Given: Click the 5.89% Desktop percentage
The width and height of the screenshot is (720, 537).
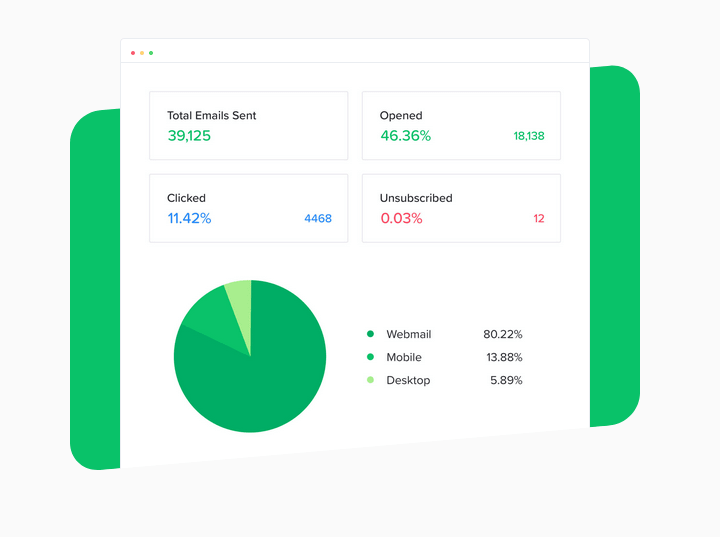Looking at the screenshot, I should coord(506,380).
